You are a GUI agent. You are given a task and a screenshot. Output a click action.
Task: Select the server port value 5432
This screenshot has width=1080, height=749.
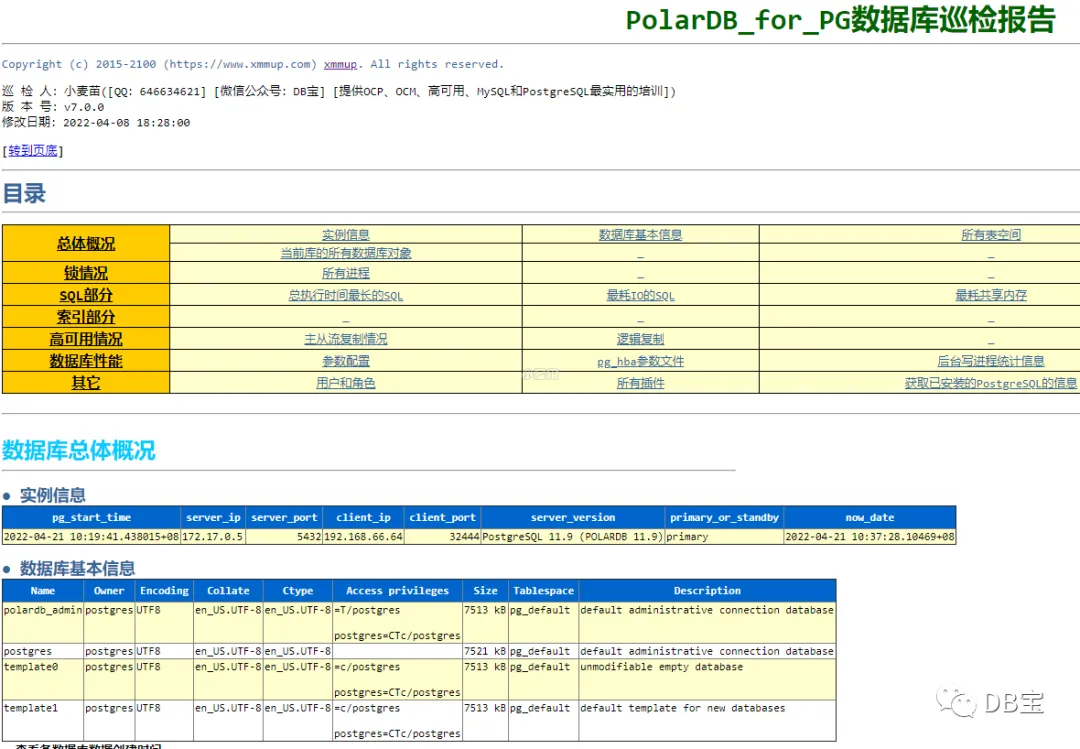pyautogui.click(x=284, y=537)
